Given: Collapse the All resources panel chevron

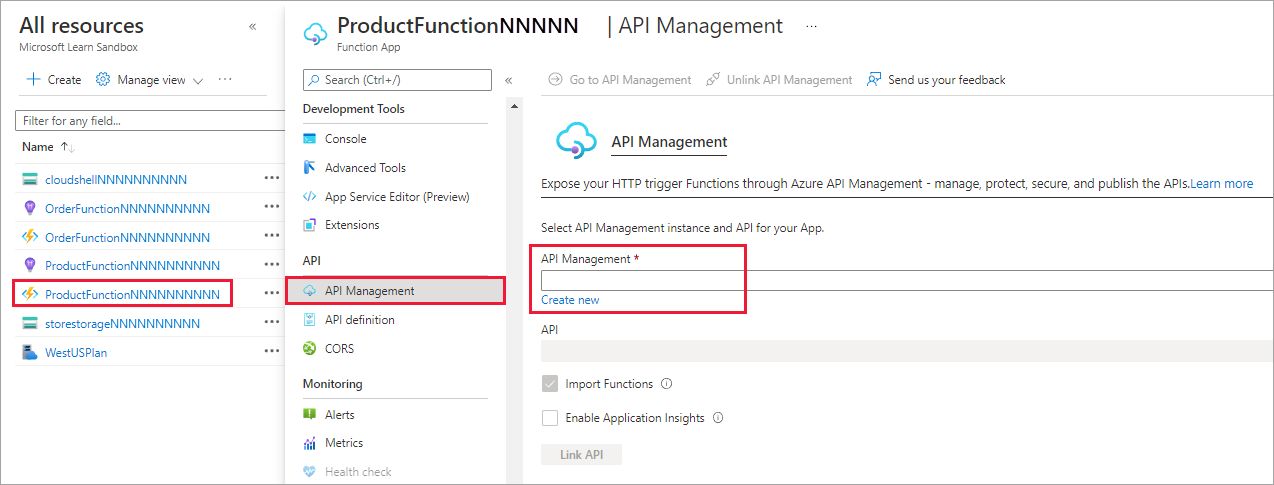Looking at the screenshot, I should (252, 27).
